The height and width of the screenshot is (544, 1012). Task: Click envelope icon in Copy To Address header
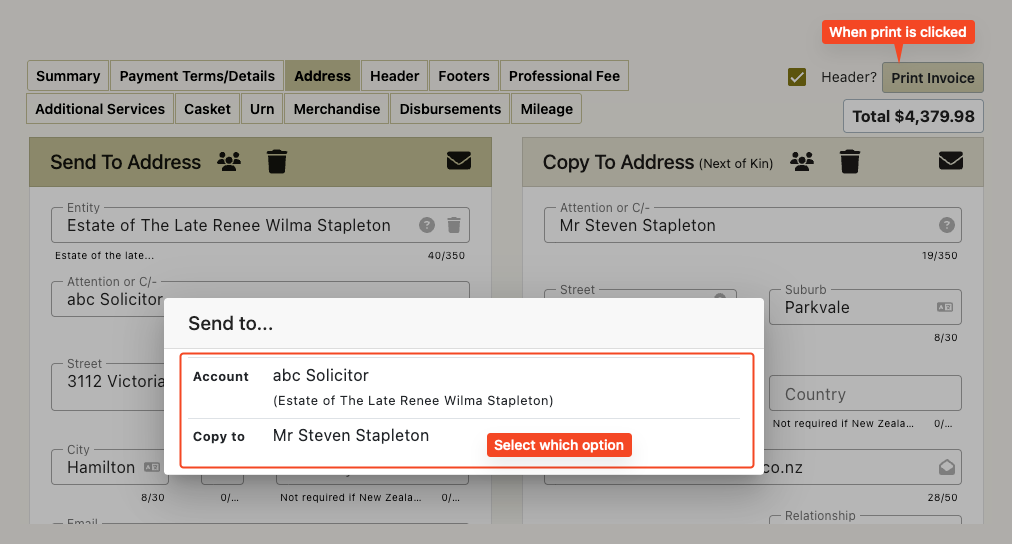tap(951, 161)
